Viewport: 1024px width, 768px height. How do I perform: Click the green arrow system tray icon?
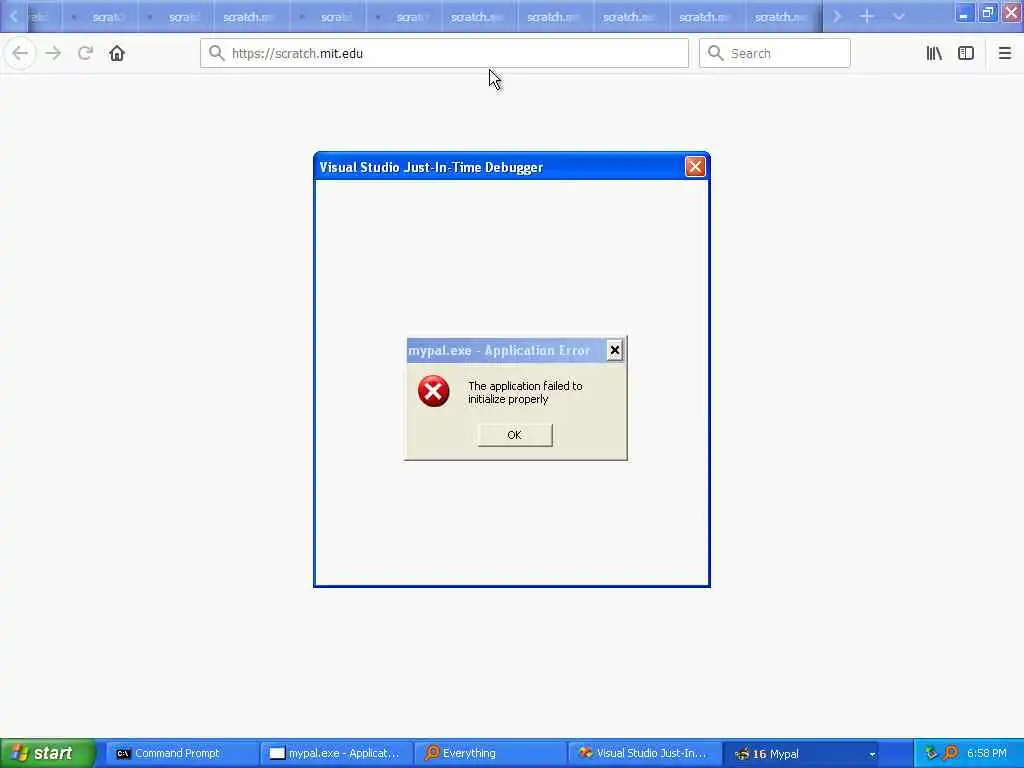[x=931, y=754]
